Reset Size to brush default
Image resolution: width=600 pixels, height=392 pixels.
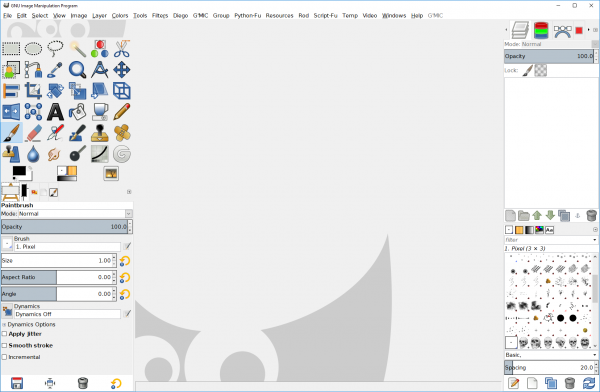click(x=125, y=261)
